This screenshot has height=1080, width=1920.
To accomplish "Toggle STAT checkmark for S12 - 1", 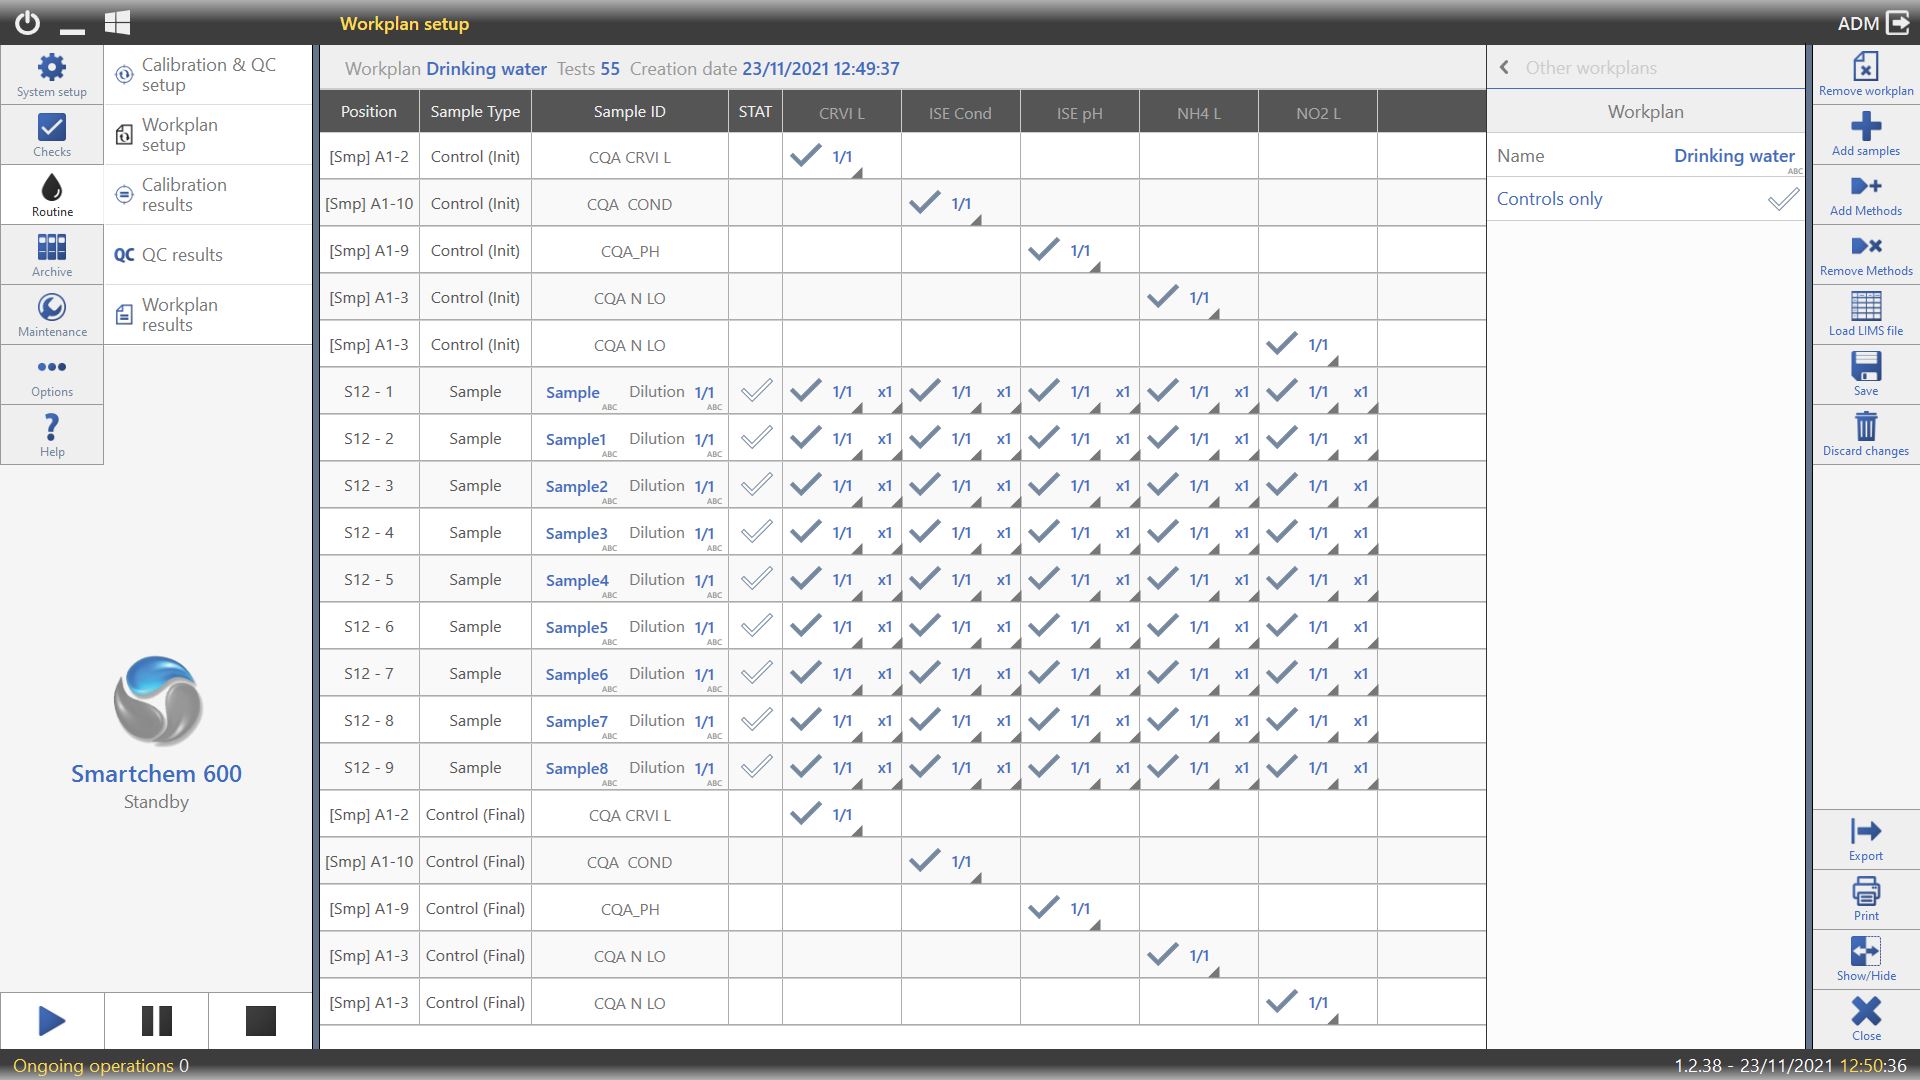I will [x=756, y=391].
